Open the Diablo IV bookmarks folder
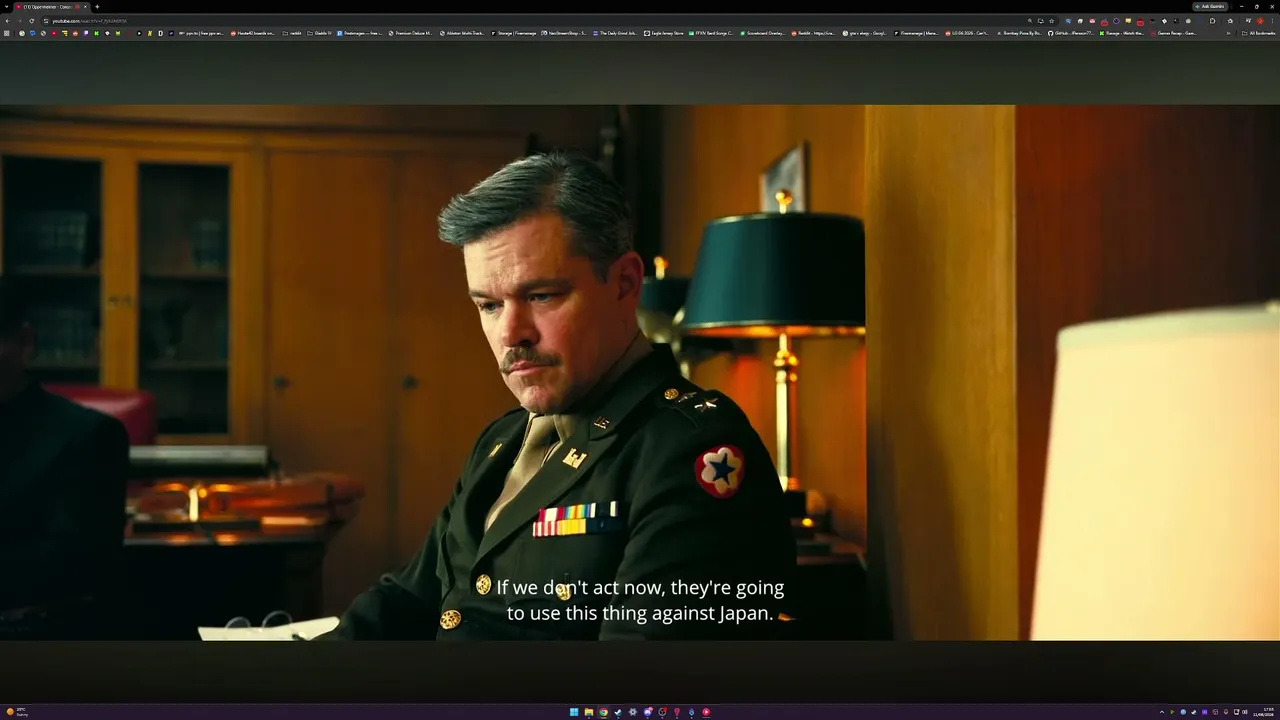The width and height of the screenshot is (1280, 720). [x=319, y=33]
